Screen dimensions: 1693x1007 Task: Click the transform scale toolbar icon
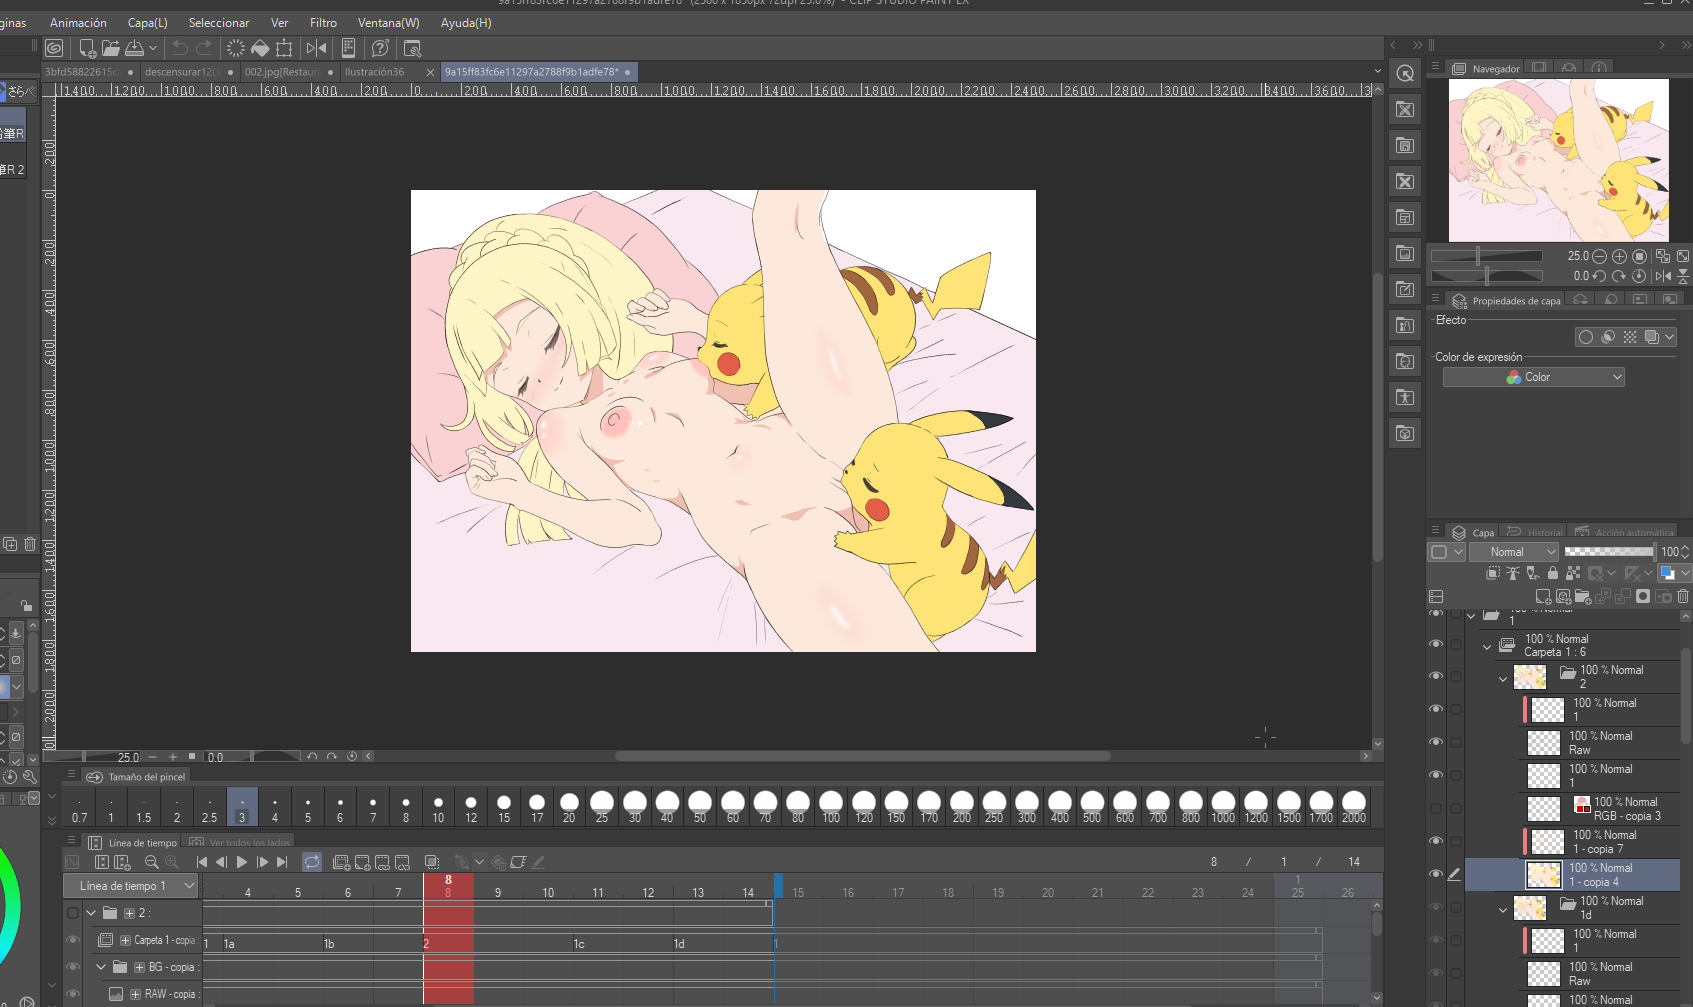coord(284,48)
